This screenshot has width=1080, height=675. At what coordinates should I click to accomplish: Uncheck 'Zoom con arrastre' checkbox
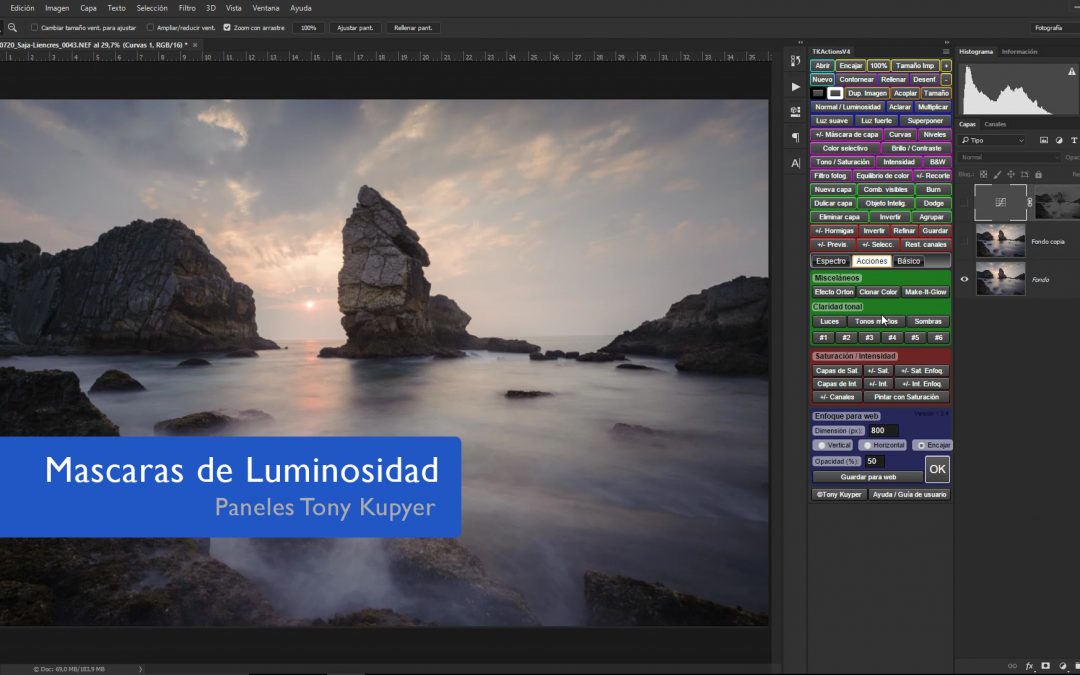[x=227, y=28]
